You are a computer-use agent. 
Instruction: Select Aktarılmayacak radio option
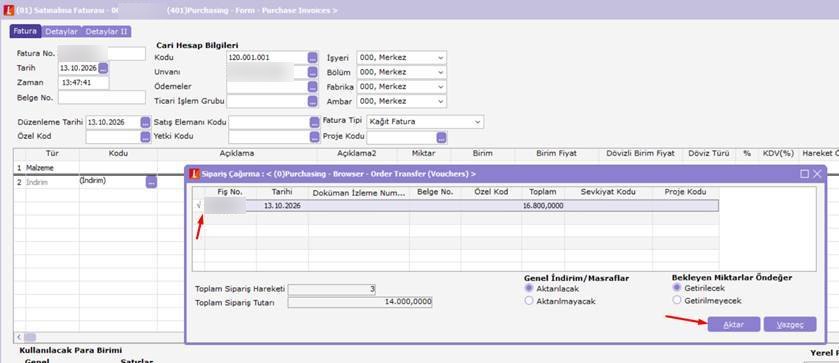(529, 301)
